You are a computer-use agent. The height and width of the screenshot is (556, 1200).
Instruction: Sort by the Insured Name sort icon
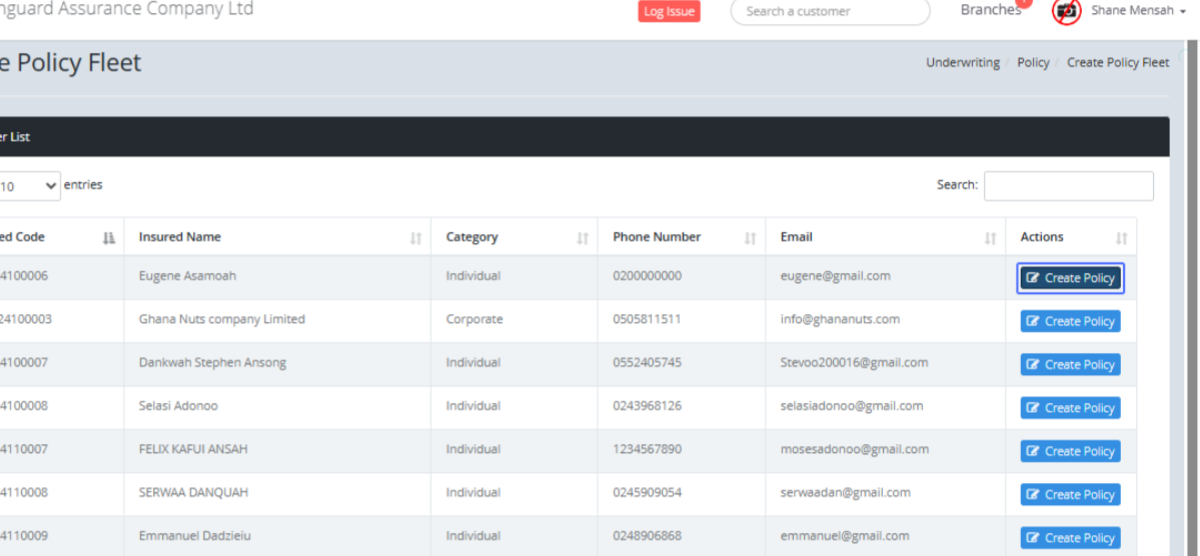415,238
